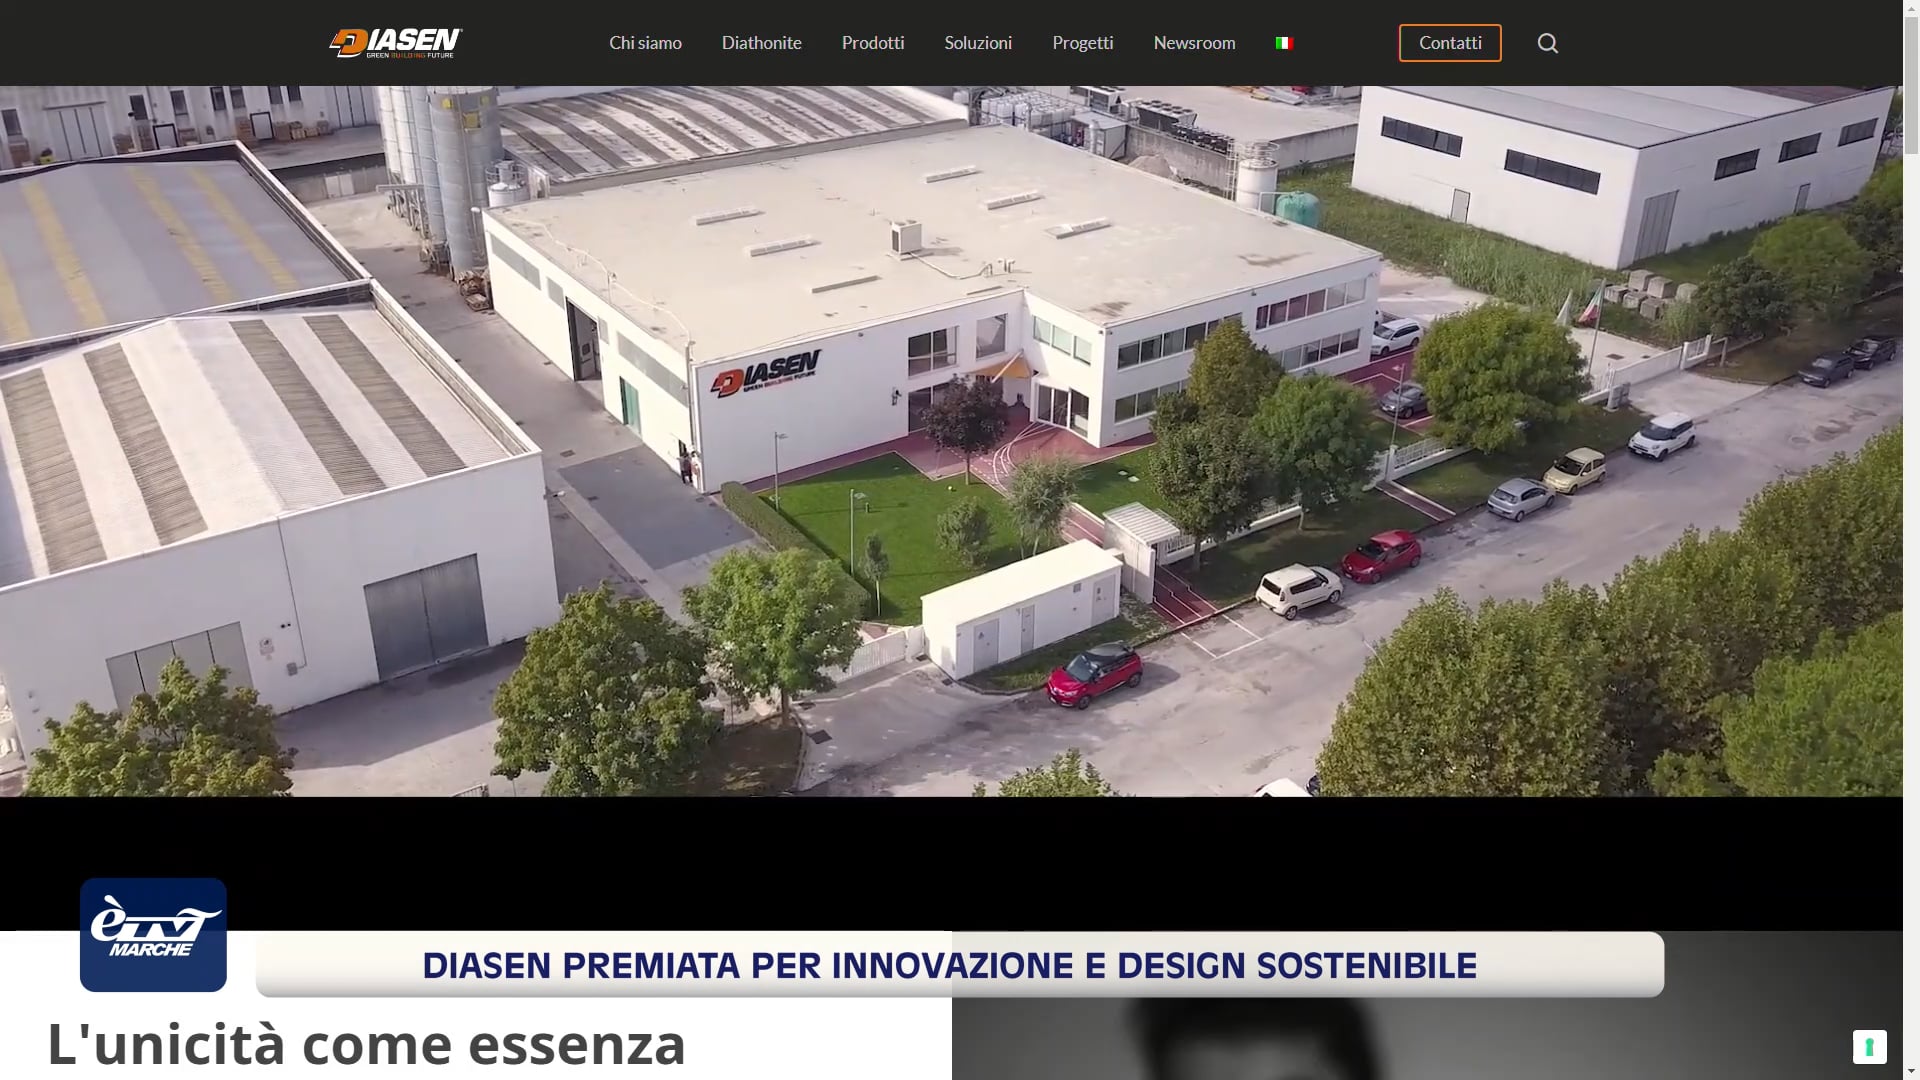Open the Progetti page
Viewport: 1920px width, 1080px height.
point(1082,43)
